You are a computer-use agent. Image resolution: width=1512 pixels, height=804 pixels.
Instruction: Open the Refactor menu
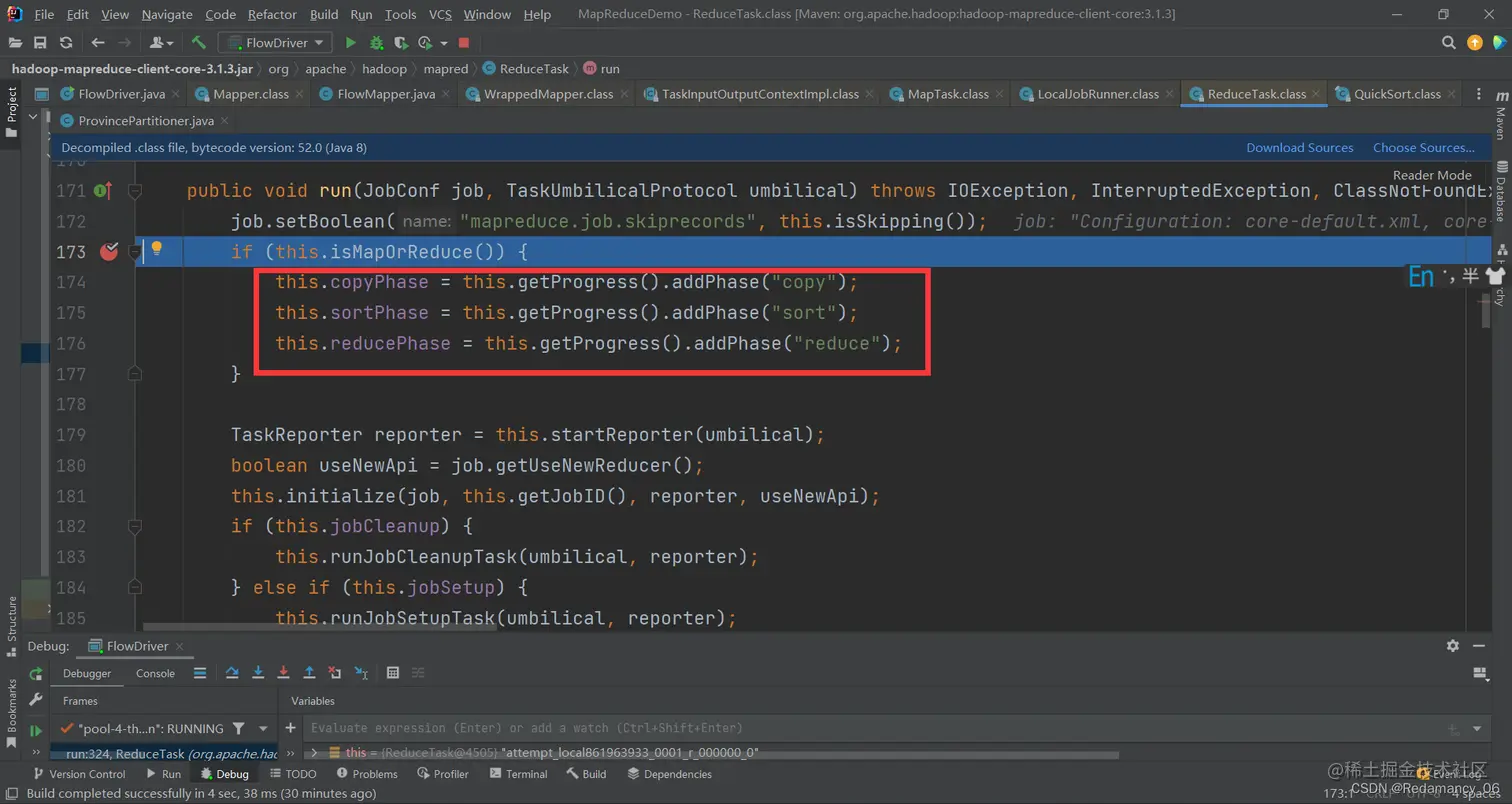(273, 14)
